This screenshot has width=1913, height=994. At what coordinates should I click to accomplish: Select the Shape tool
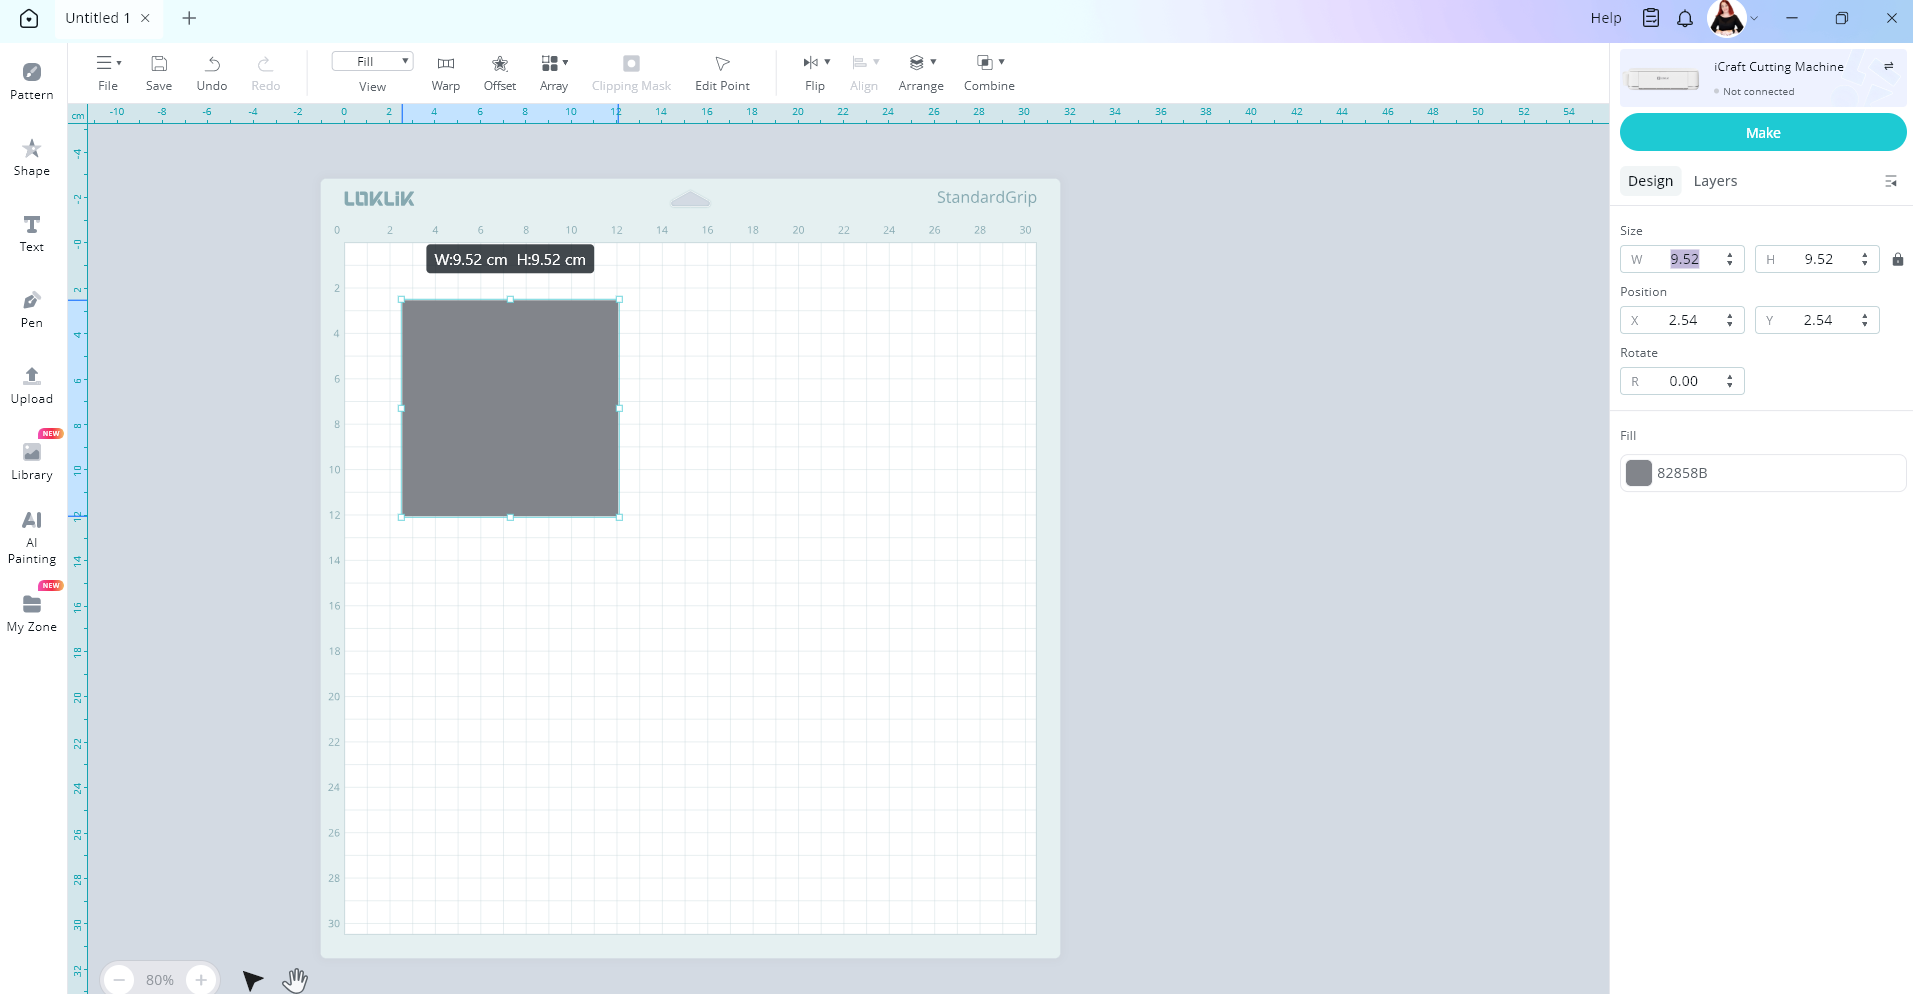pyautogui.click(x=32, y=157)
